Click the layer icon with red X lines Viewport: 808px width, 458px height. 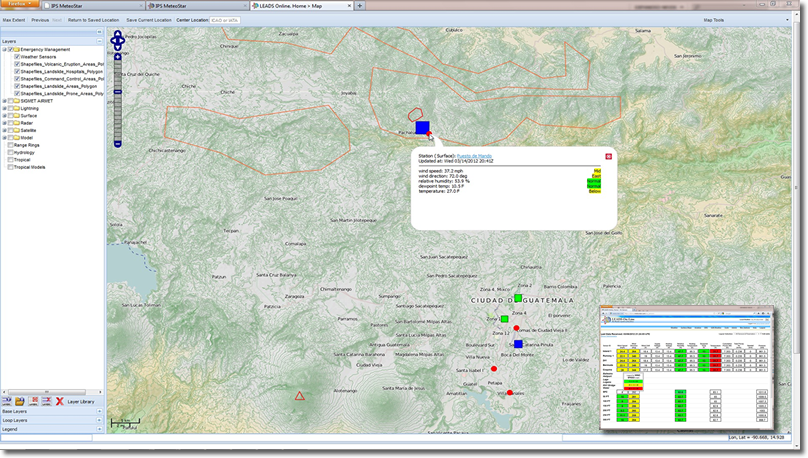click(x=46, y=401)
